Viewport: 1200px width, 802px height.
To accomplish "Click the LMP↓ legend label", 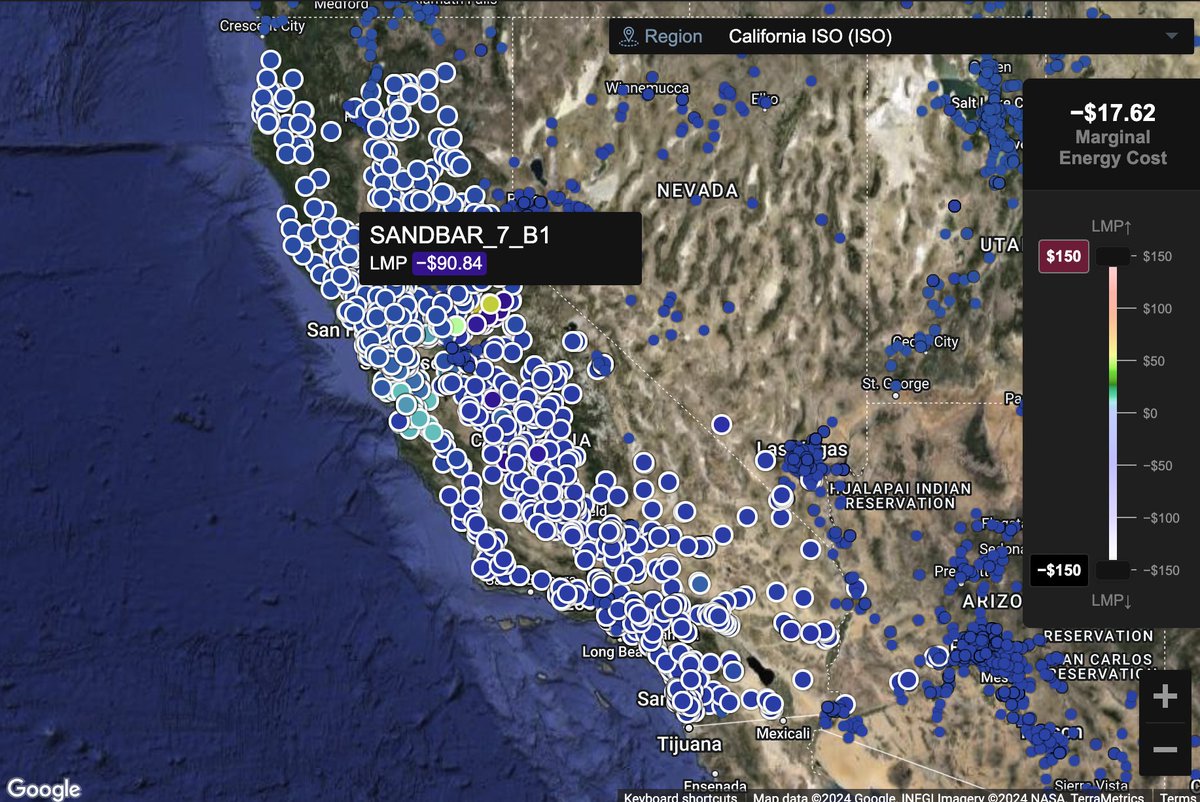I will click(x=1112, y=601).
